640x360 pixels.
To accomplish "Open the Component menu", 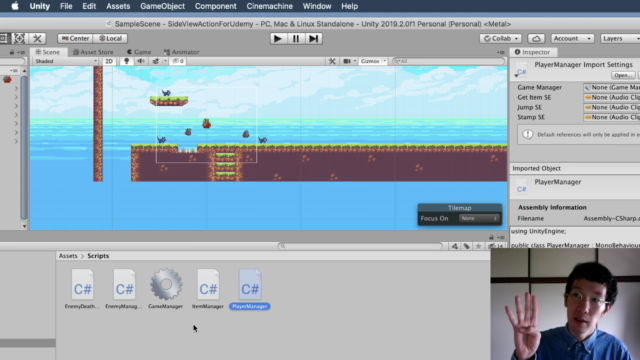I will [x=216, y=6].
